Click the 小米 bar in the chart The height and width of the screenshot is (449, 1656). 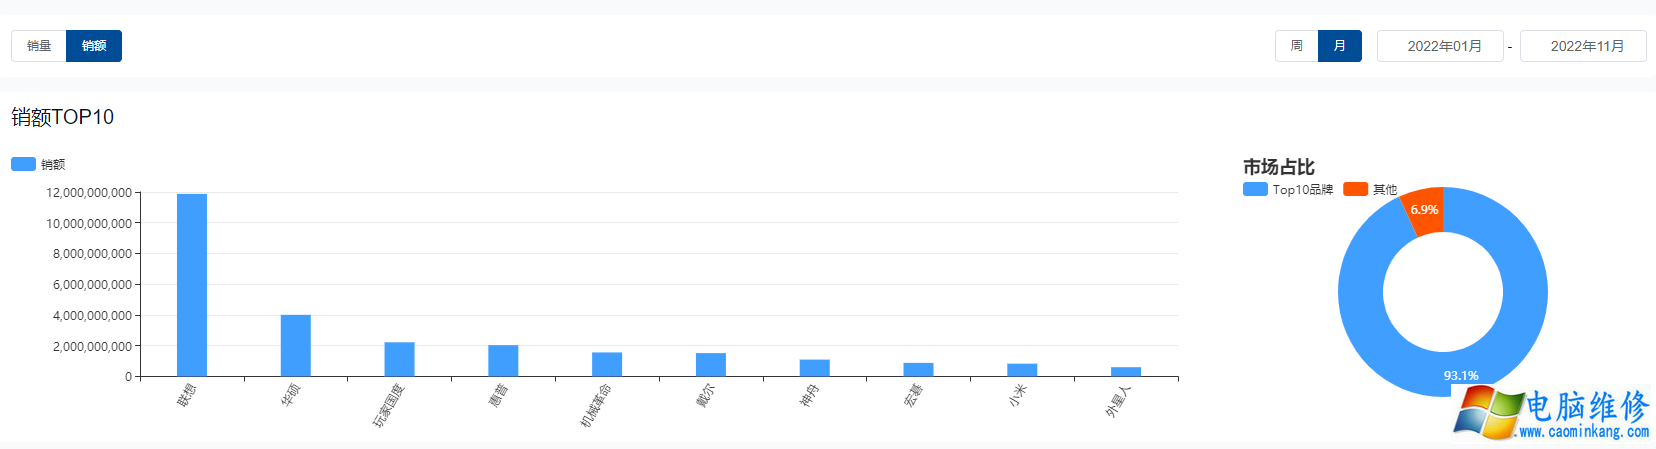pyautogui.click(x=1022, y=370)
